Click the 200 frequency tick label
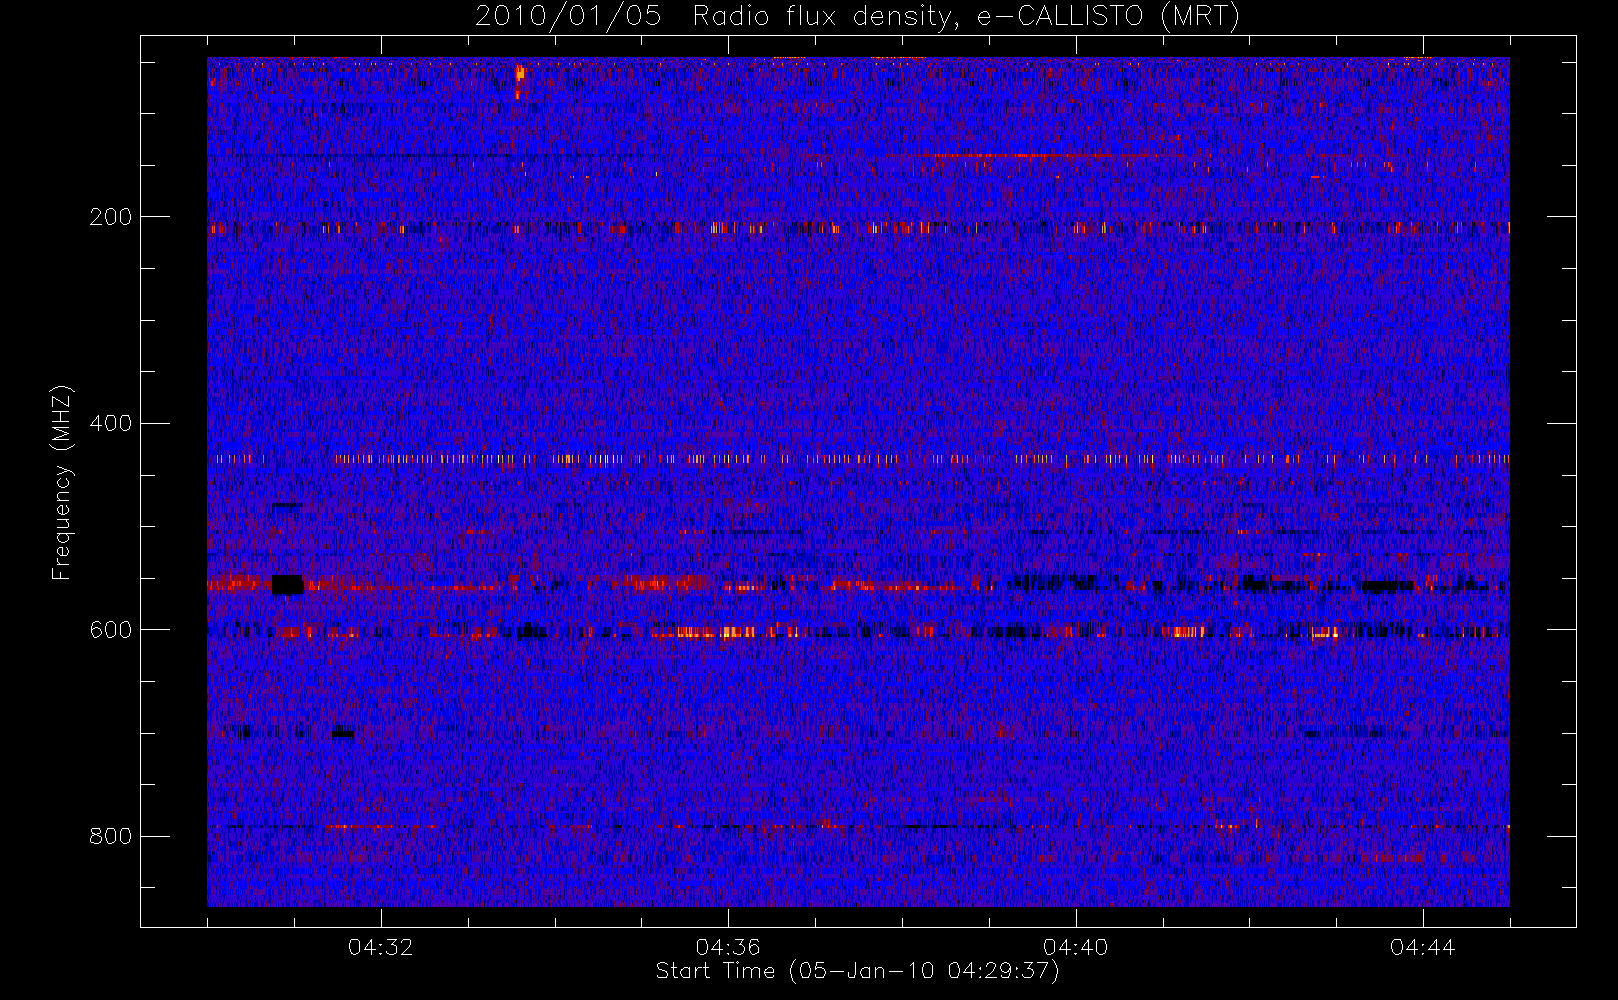Viewport: 1618px width, 1000px height. [x=110, y=217]
